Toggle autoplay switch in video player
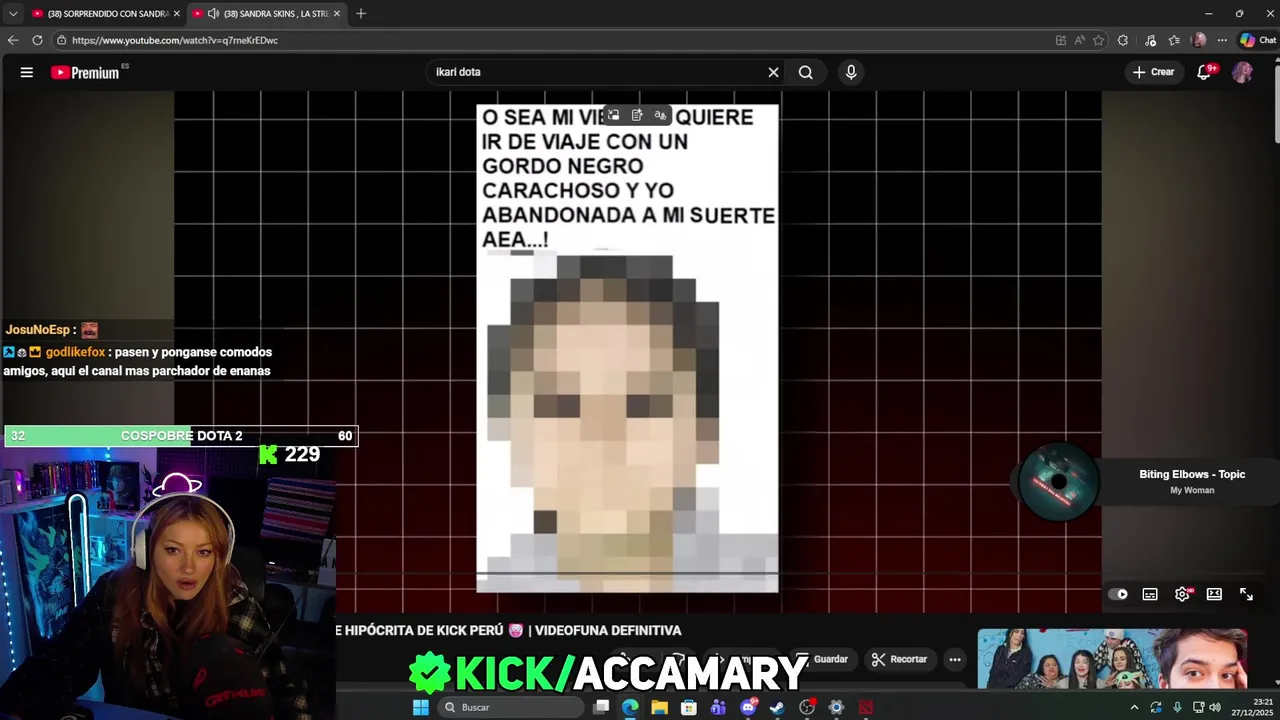 pos(1118,594)
